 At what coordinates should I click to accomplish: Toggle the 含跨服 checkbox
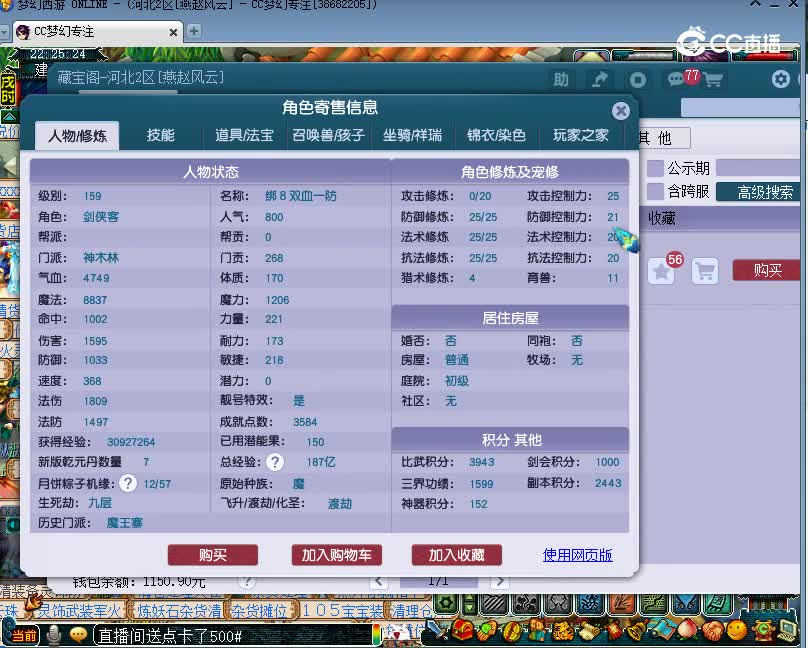point(655,191)
